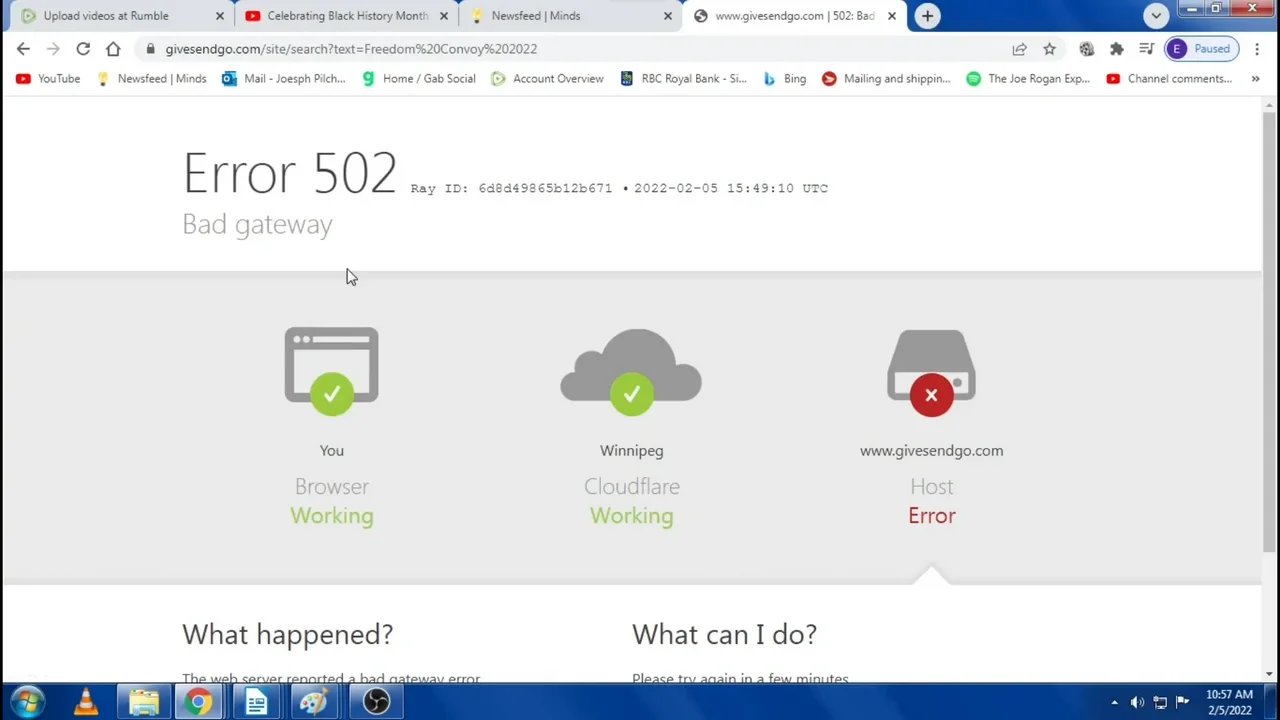Open the Bing bookmark
This screenshot has height=720, width=1280.
coord(784,78)
